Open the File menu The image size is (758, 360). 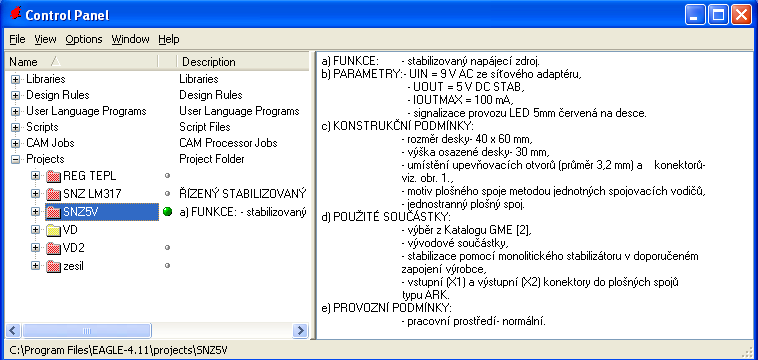(17, 39)
